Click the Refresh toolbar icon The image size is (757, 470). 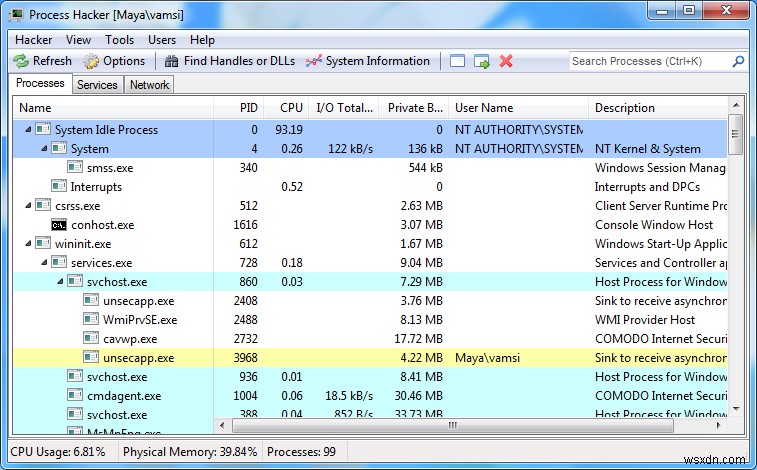[20, 61]
